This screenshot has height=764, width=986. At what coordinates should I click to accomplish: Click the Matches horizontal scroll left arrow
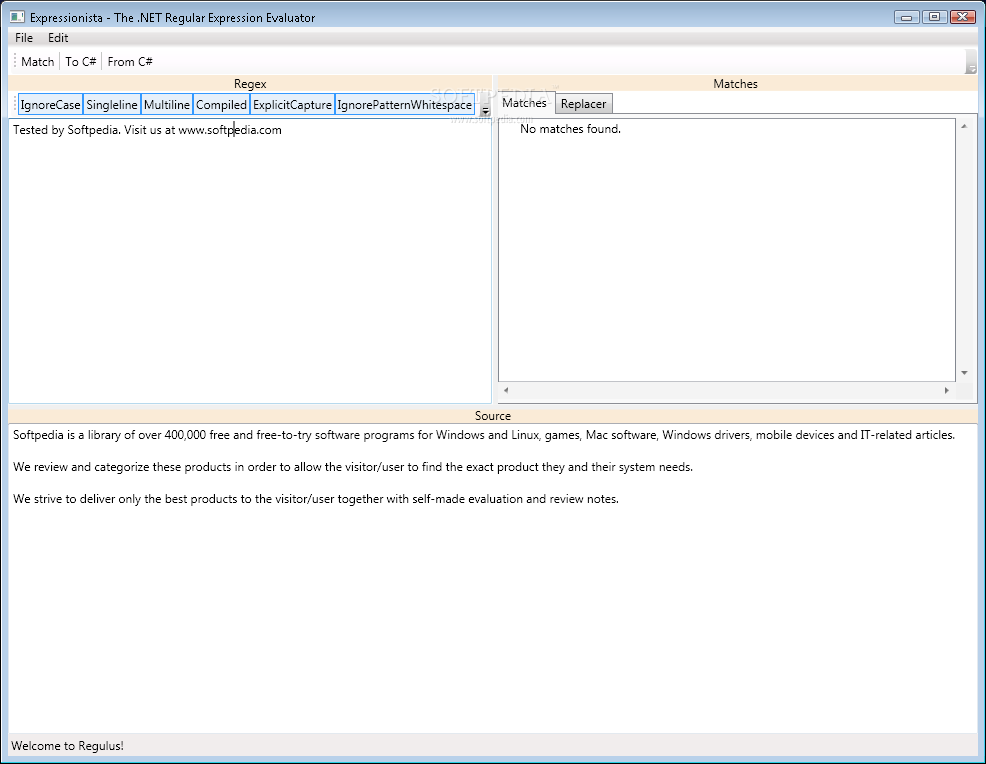pos(506,390)
